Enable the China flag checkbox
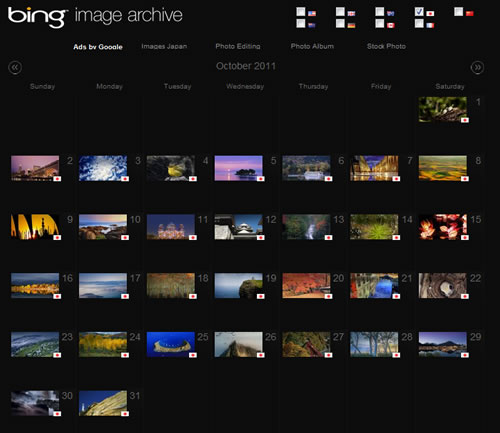Screen dimensions: 500x433 [x=458, y=12]
